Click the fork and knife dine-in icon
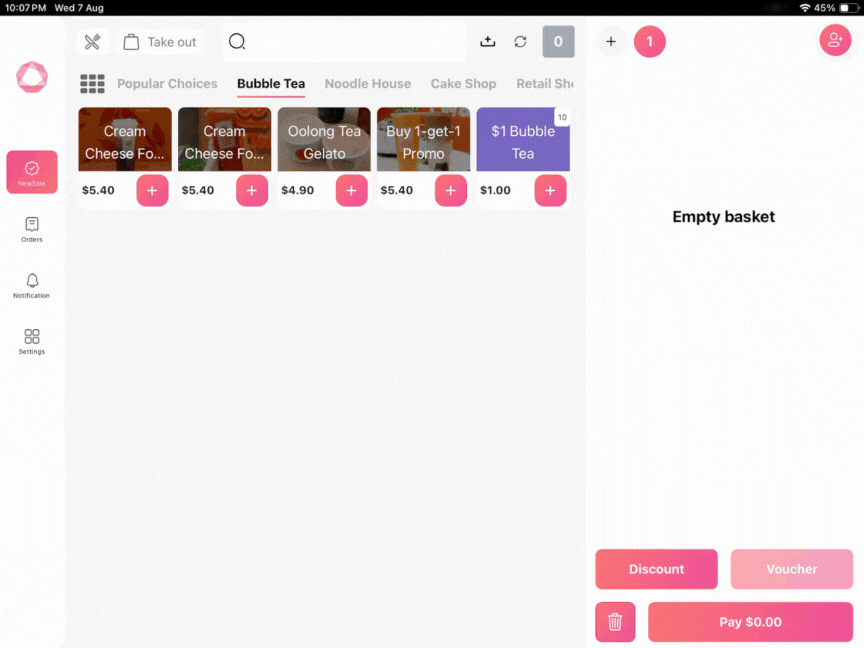The width and height of the screenshot is (864, 648). coord(93,42)
